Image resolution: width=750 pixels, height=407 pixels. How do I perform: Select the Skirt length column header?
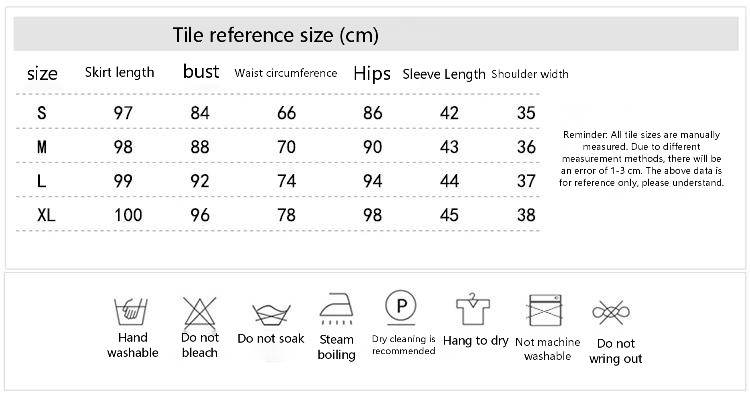[120, 73]
